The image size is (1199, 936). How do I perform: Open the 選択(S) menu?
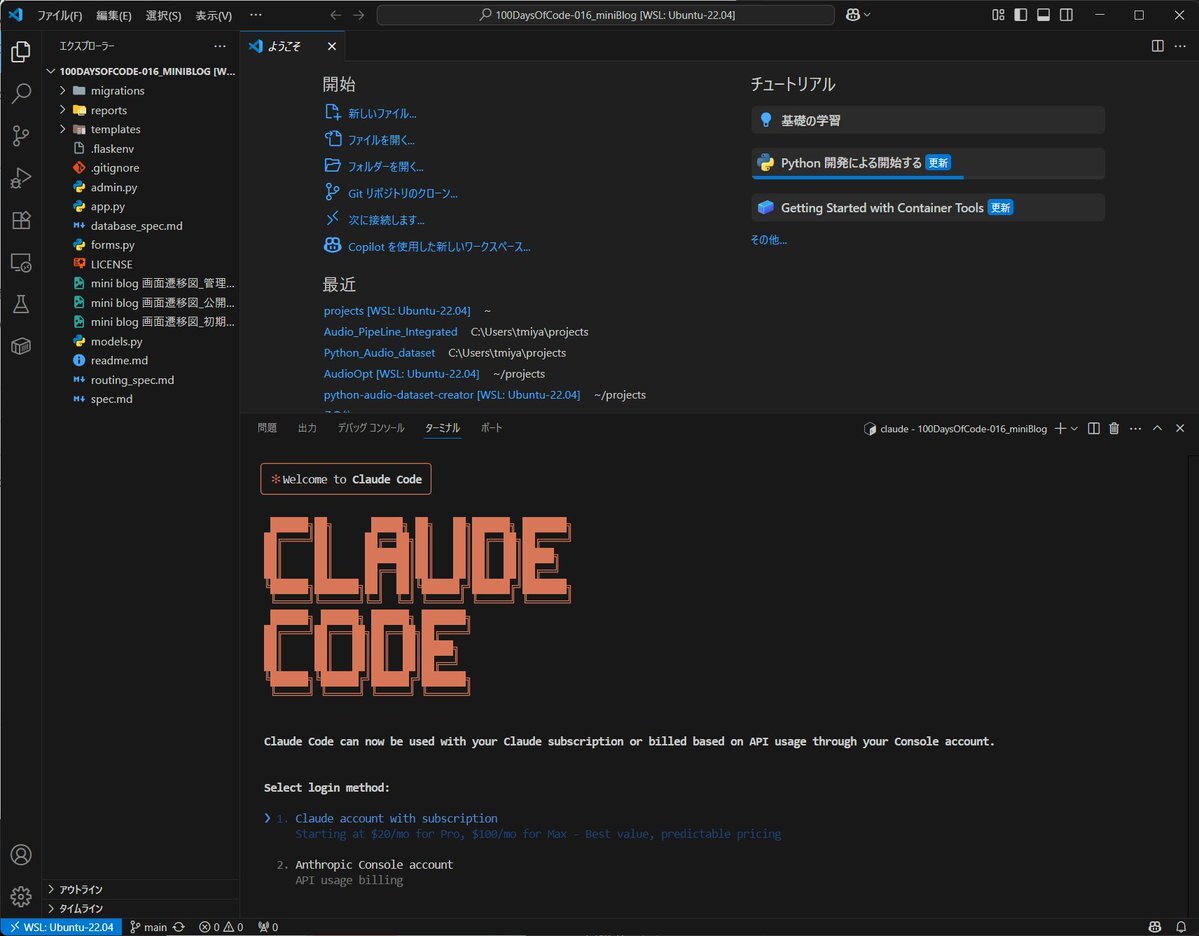[x=164, y=15]
